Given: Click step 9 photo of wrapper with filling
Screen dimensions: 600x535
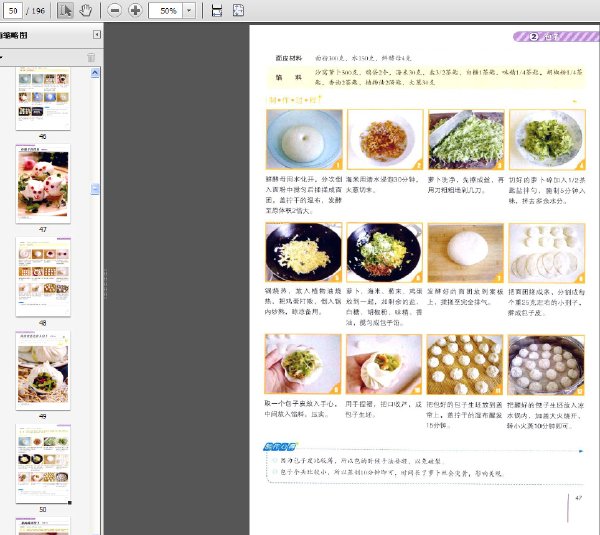Looking at the screenshot, I should coord(303,364).
